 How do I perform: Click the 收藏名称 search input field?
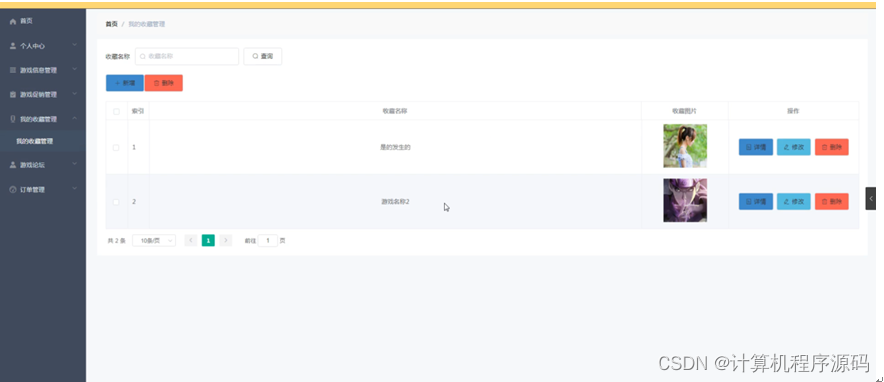(x=187, y=56)
